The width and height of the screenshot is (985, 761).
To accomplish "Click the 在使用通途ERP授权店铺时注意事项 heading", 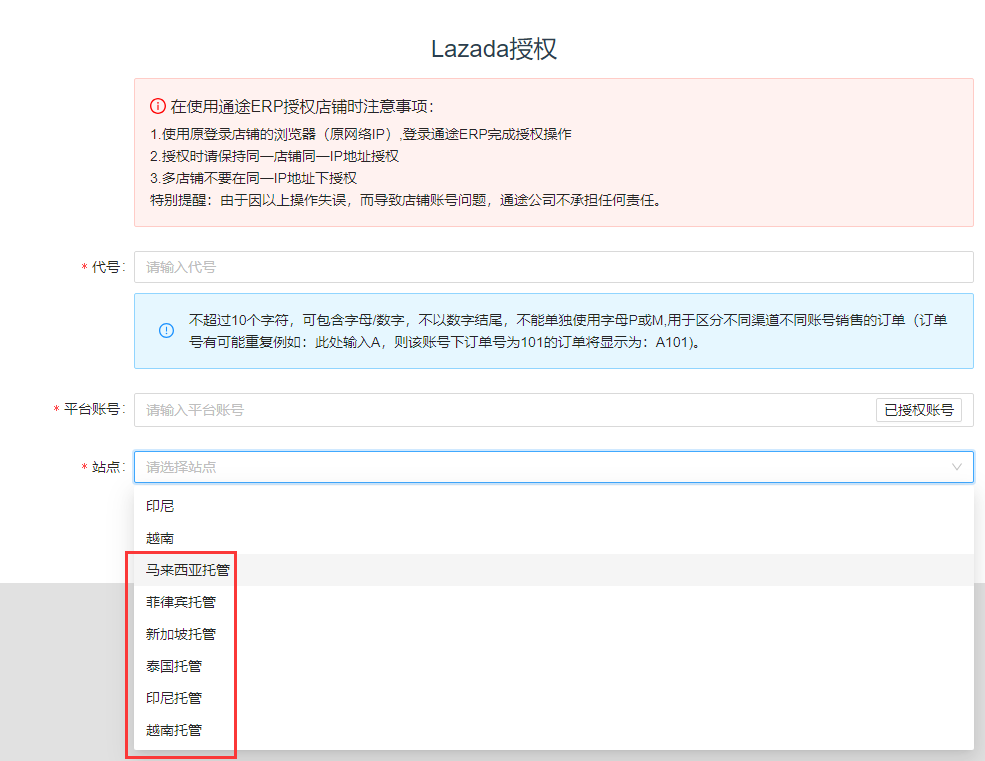I will [302, 106].
